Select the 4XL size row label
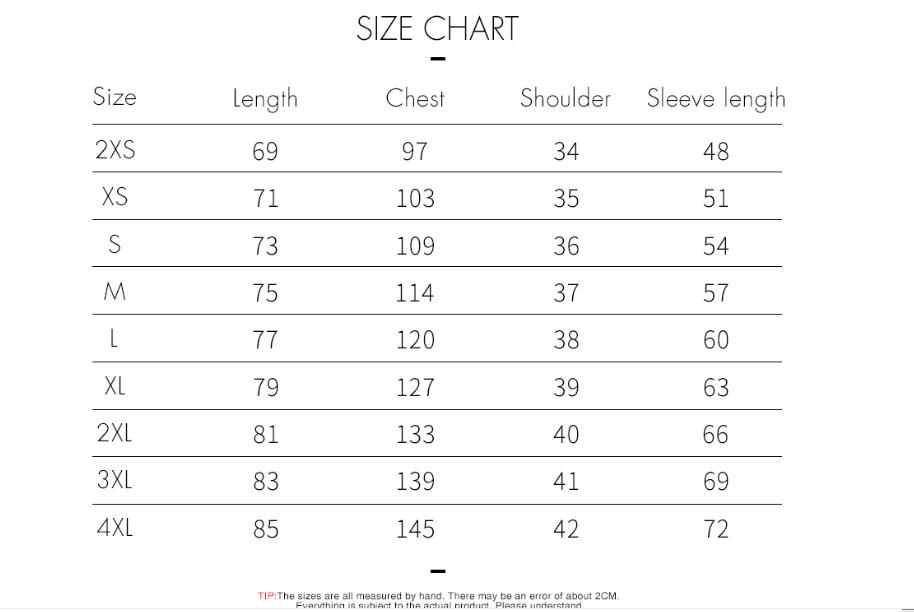The height and width of the screenshot is (612, 914). (115, 528)
